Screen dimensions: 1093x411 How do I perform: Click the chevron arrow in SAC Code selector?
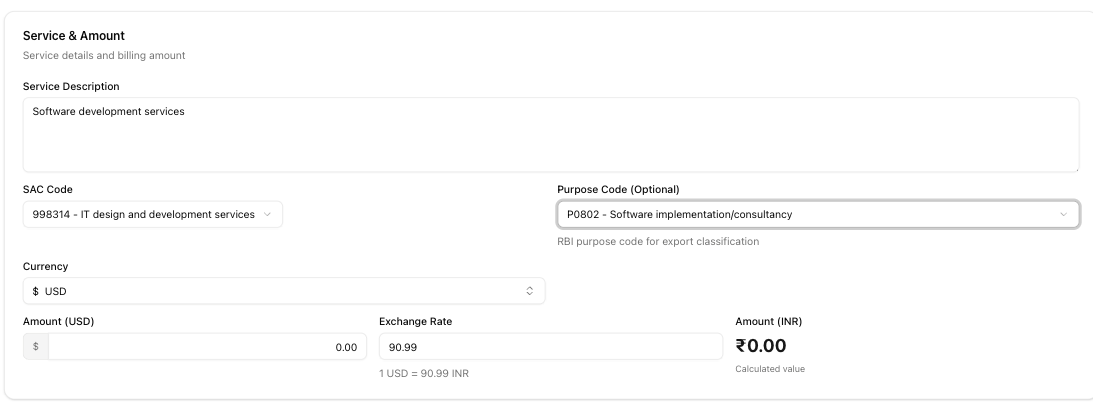[267, 215]
